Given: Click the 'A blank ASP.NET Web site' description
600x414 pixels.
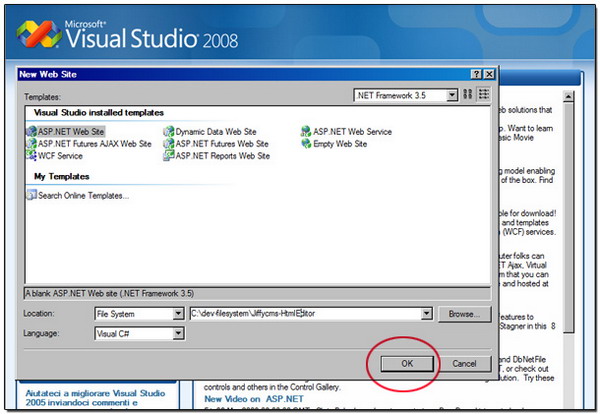Looking at the screenshot, I should tap(109, 293).
